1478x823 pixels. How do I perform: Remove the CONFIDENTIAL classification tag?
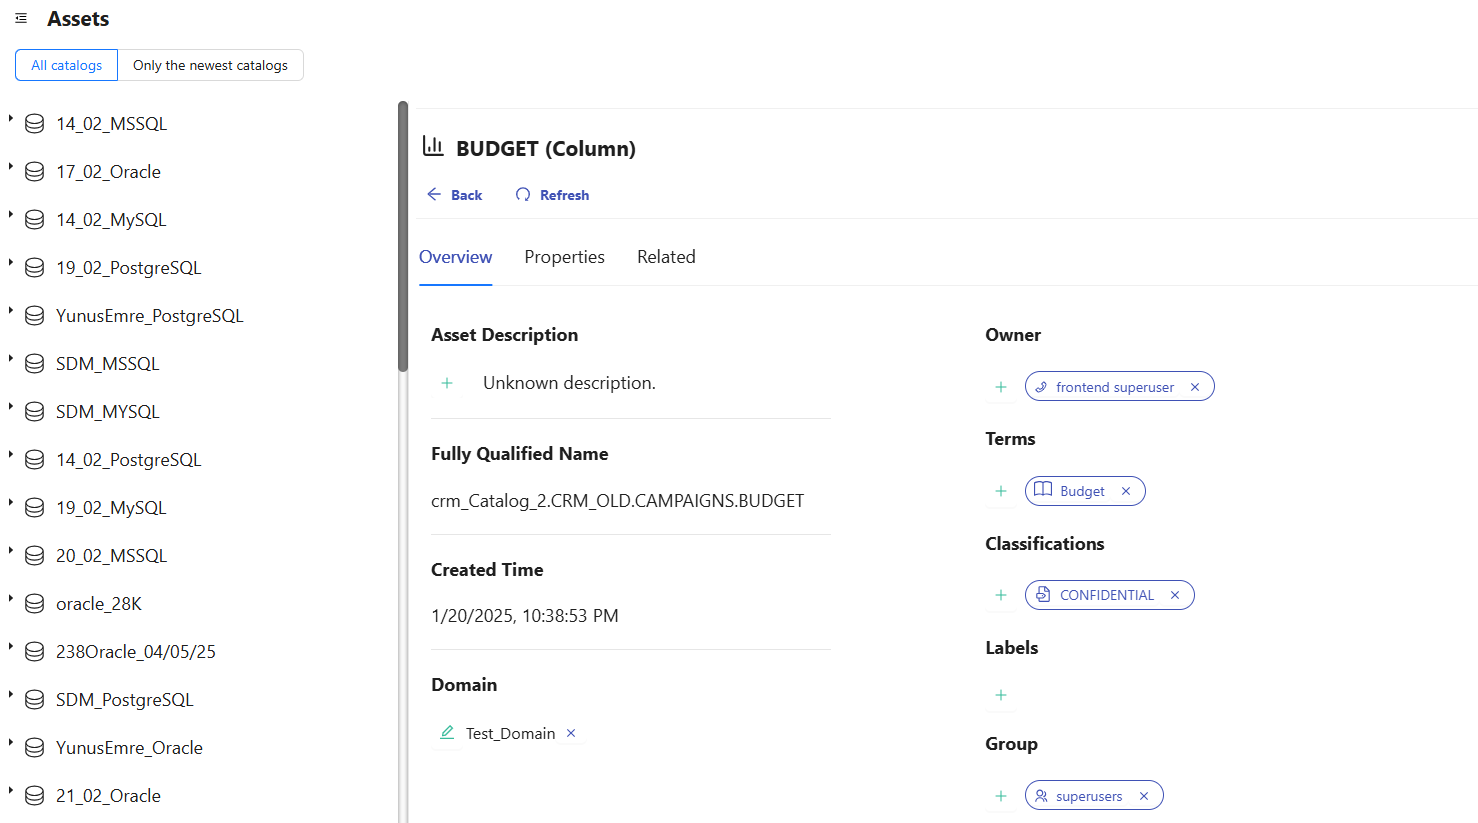[x=1175, y=595]
